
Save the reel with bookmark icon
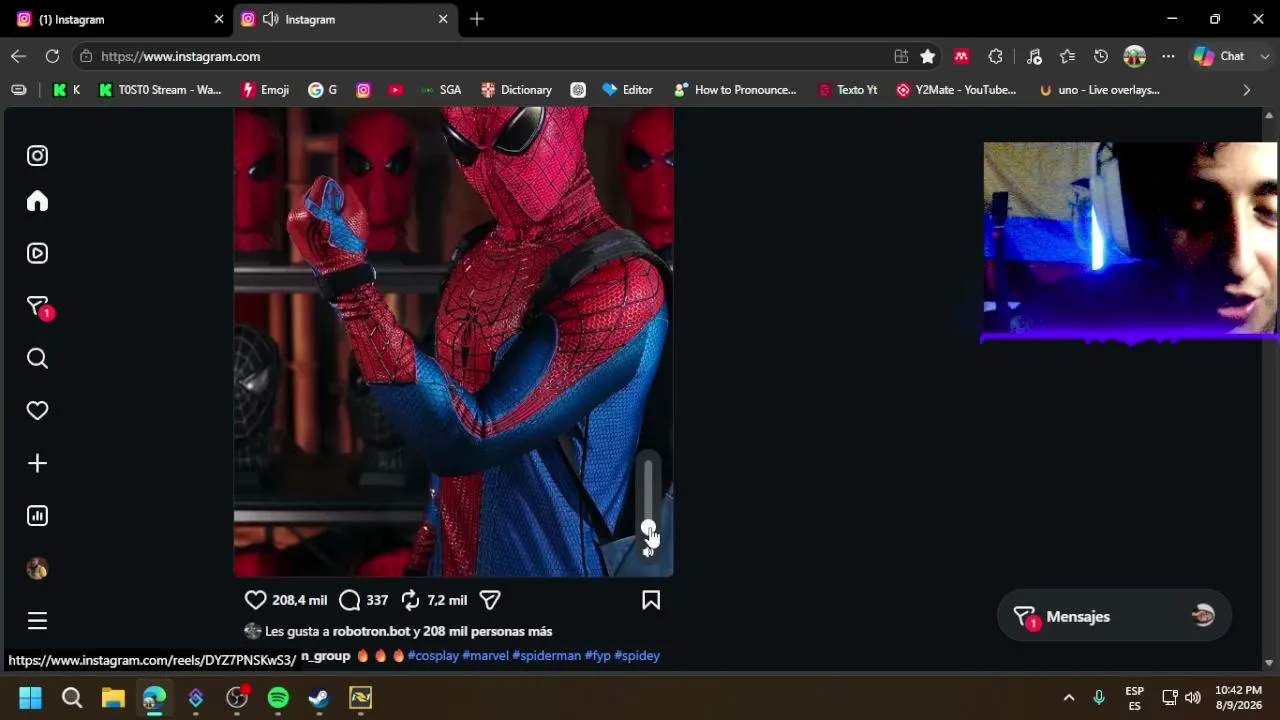tap(651, 600)
